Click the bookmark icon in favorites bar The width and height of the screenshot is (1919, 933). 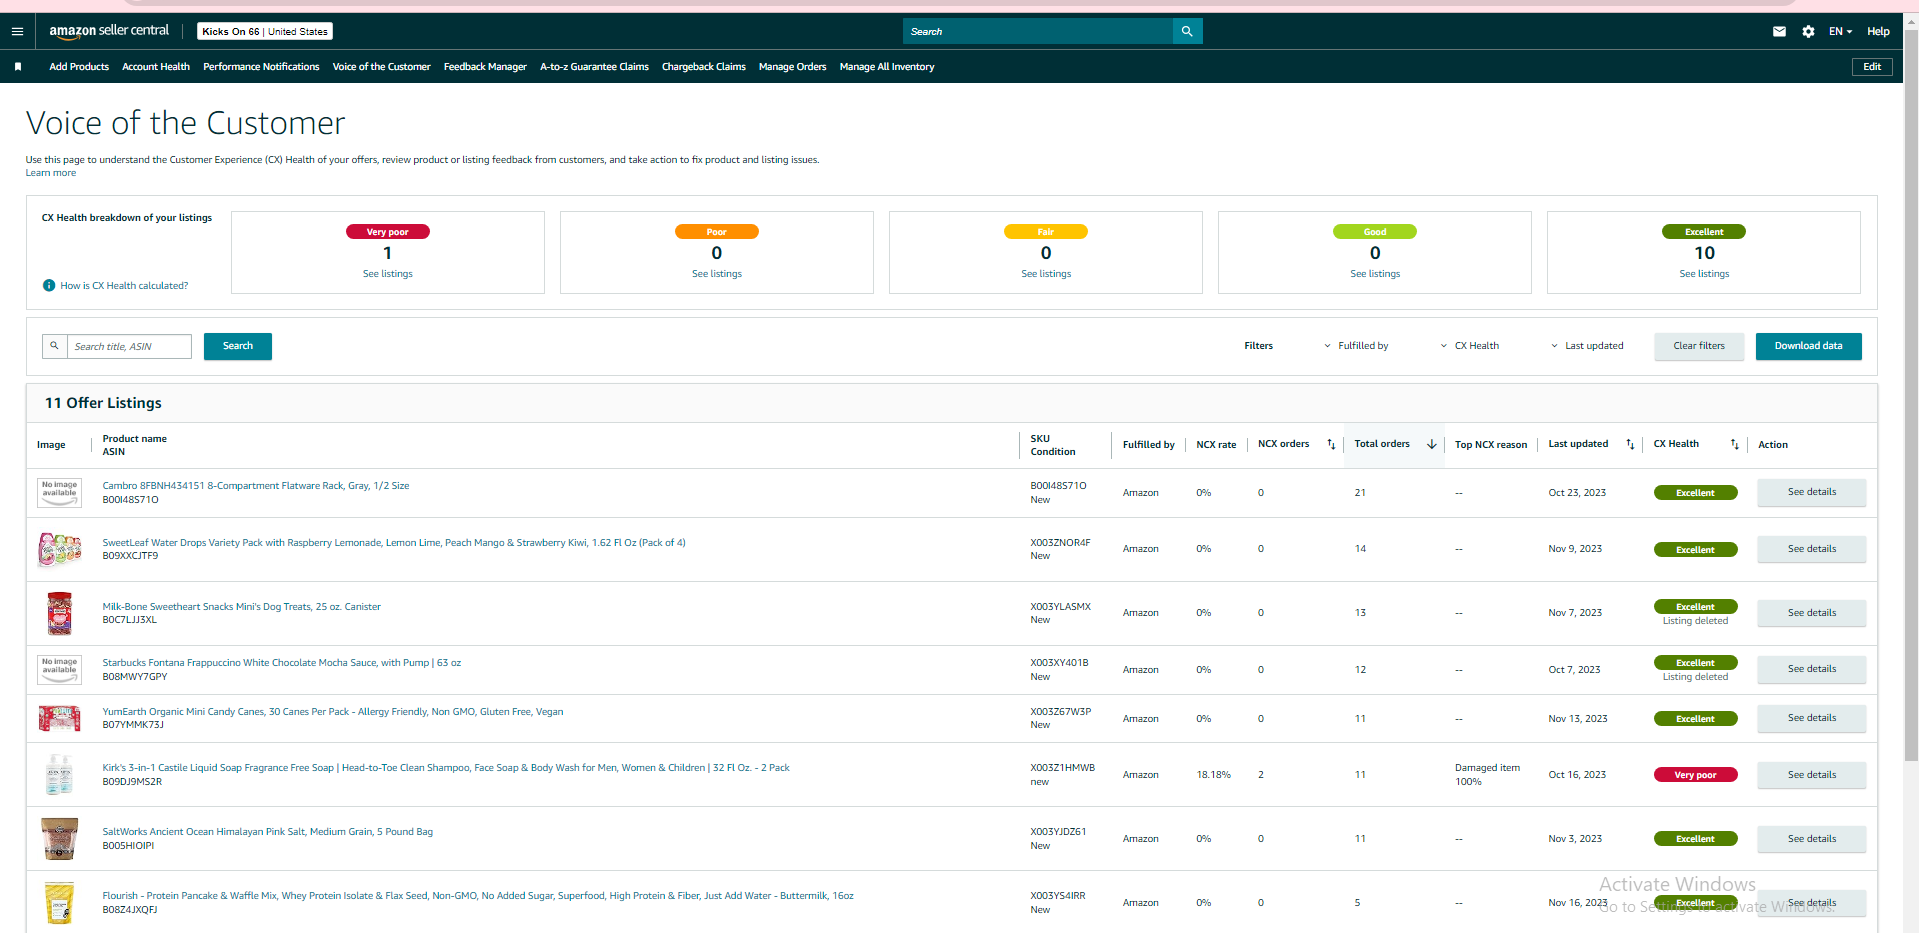(18, 67)
